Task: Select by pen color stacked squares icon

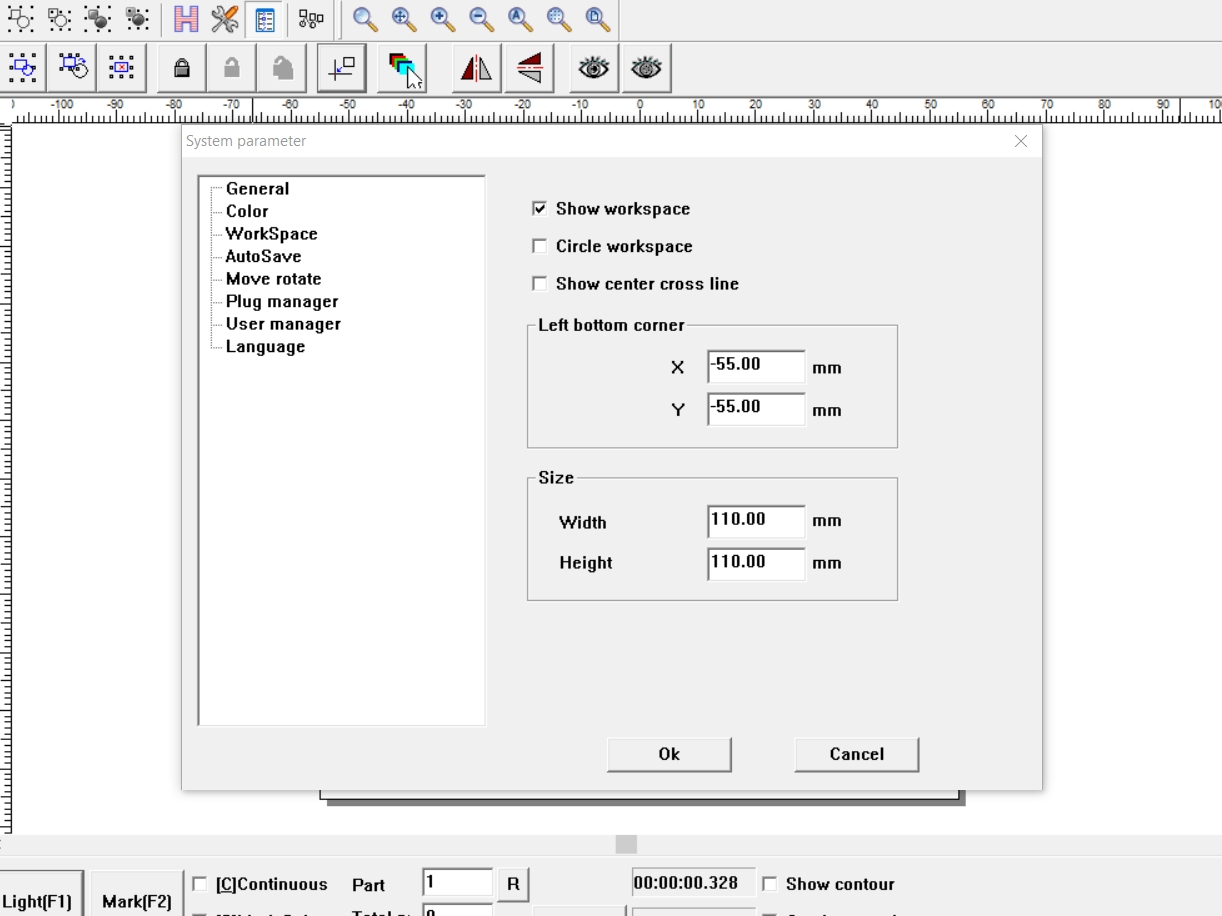Action: click(x=402, y=68)
